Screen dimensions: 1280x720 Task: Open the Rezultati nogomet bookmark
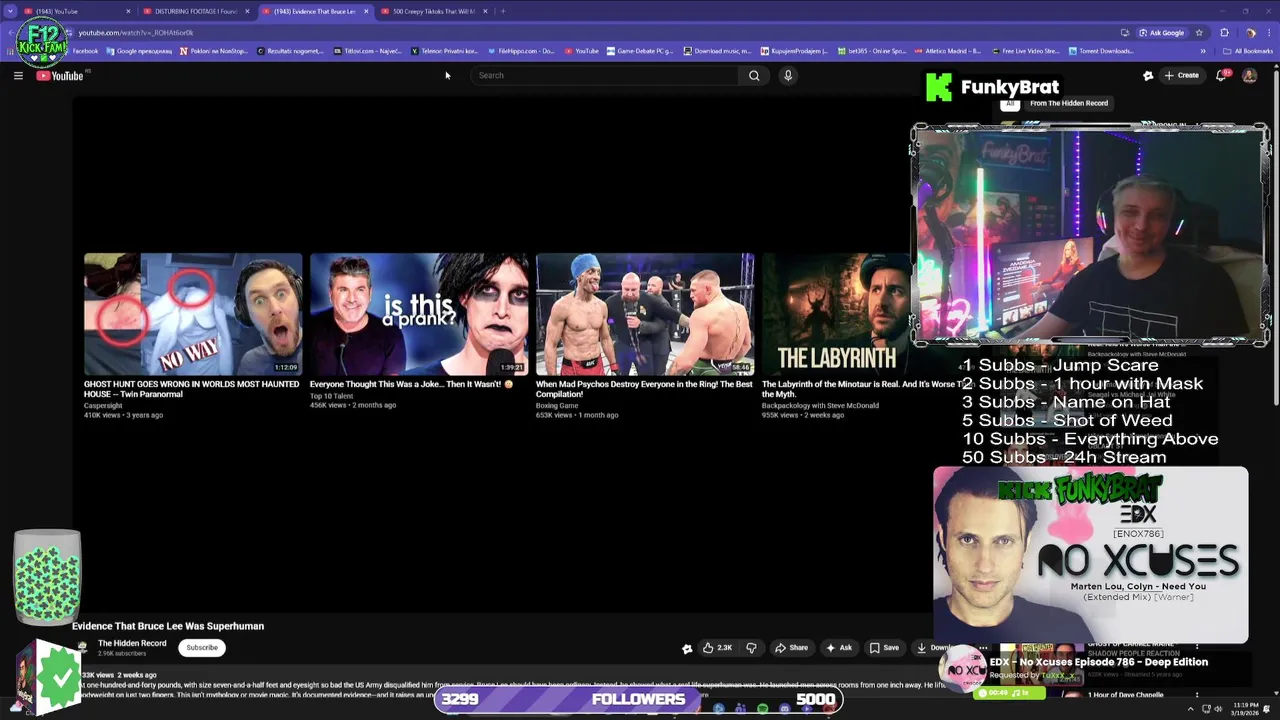tap(290, 51)
